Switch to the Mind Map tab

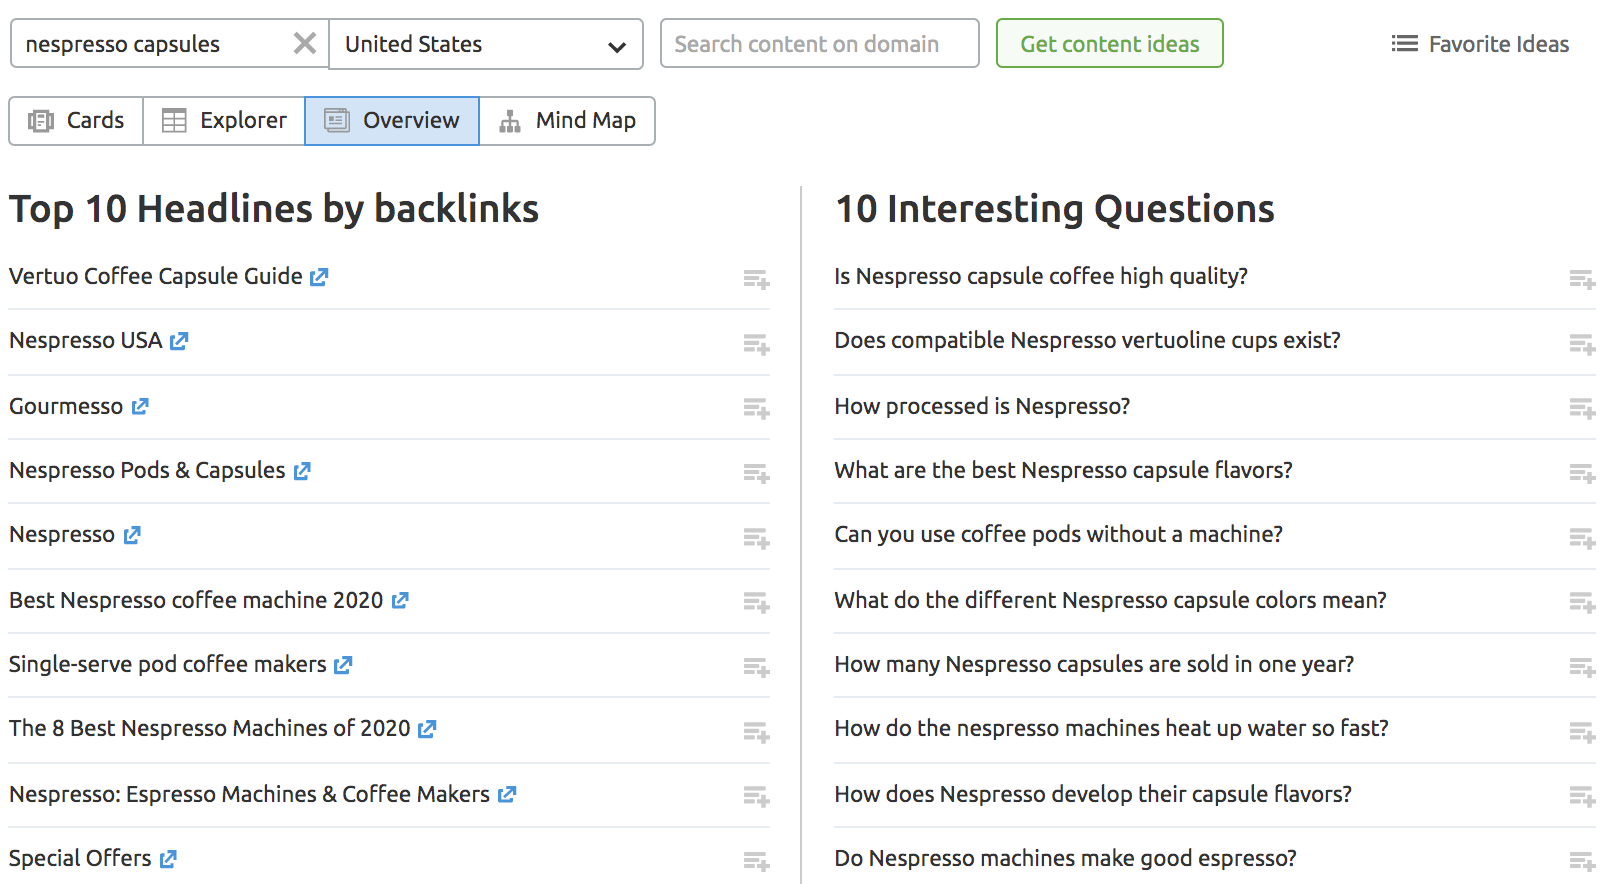[x=567, y=121]
